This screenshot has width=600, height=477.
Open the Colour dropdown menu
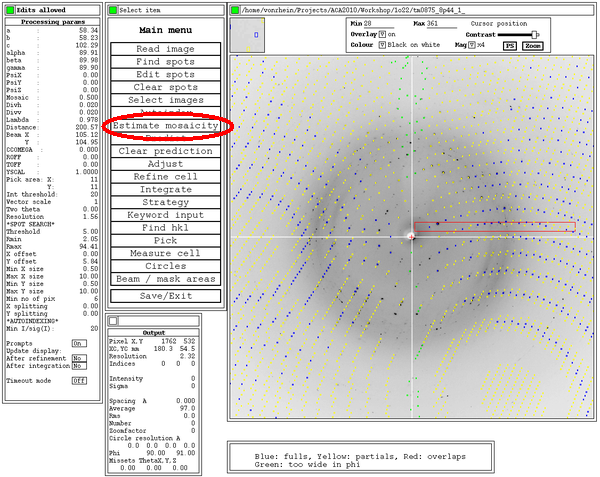click(x=383, y=45)
